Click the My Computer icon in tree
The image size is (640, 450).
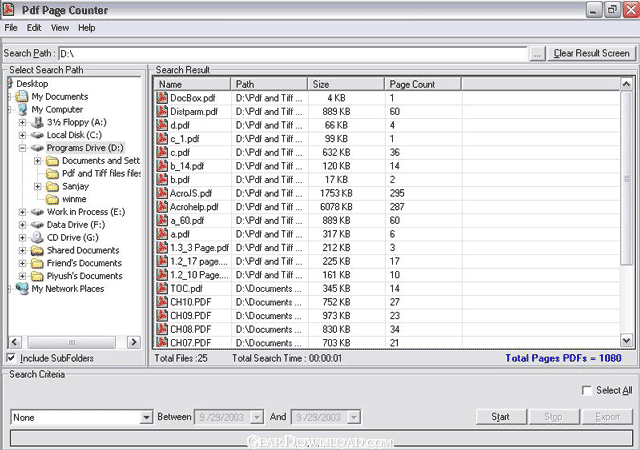pyautogui.click(x=22, y=109)
